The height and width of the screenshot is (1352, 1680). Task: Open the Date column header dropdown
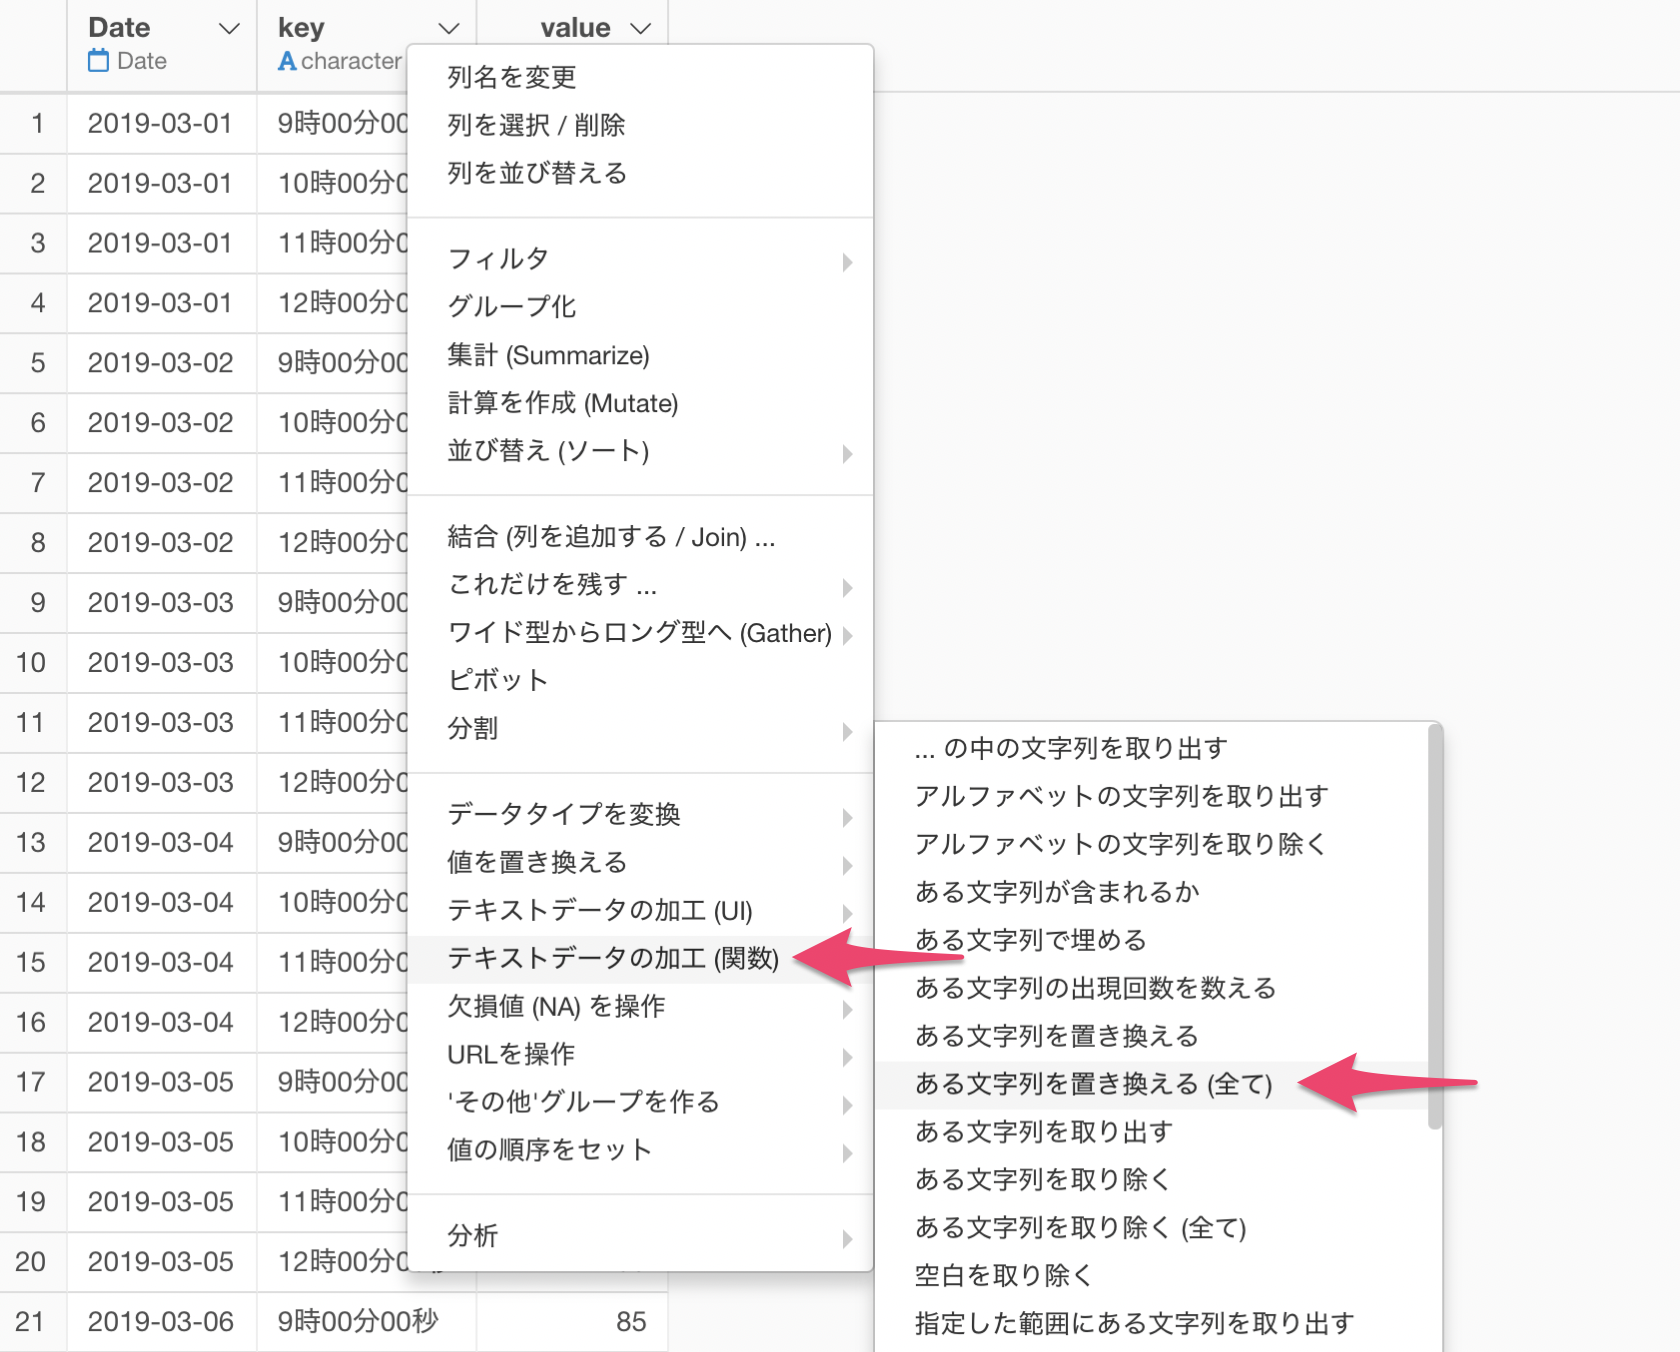tap(229, 29)
